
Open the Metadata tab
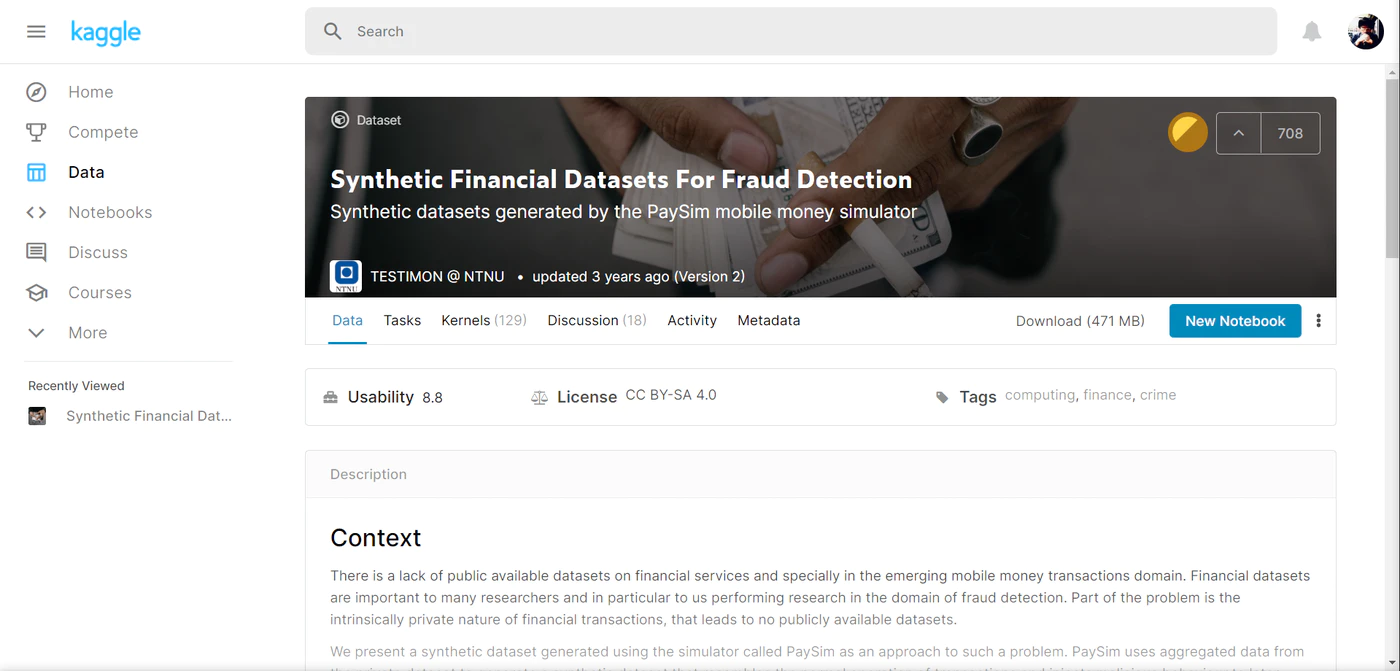(768, 321)
